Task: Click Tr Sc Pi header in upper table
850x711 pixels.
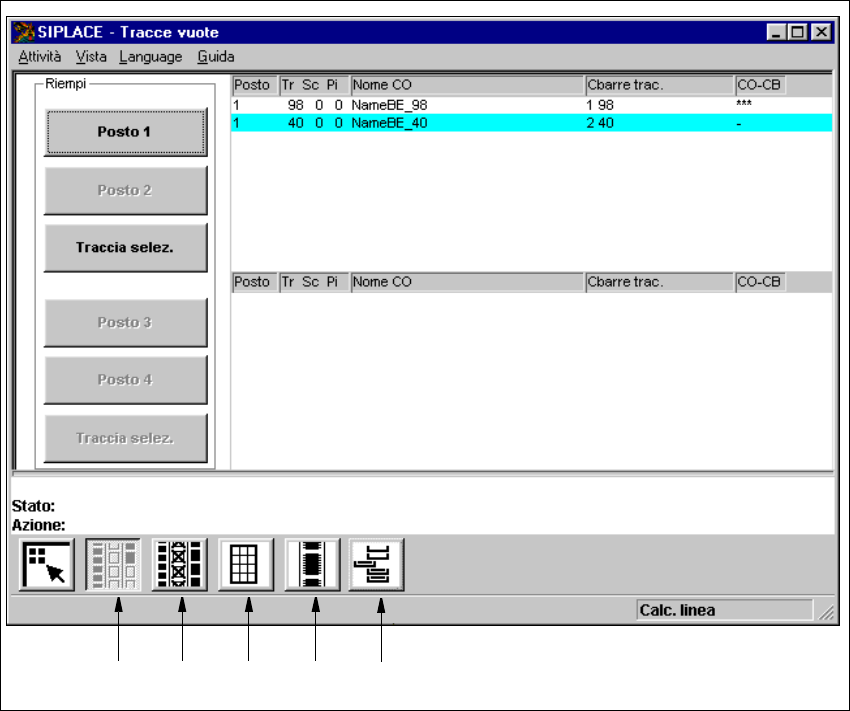Action: 314,85
